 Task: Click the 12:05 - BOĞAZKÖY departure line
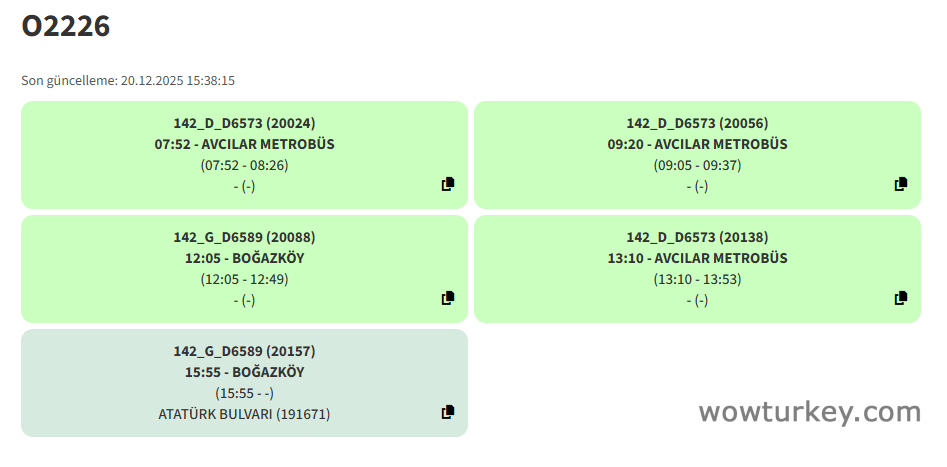point(244,258)
